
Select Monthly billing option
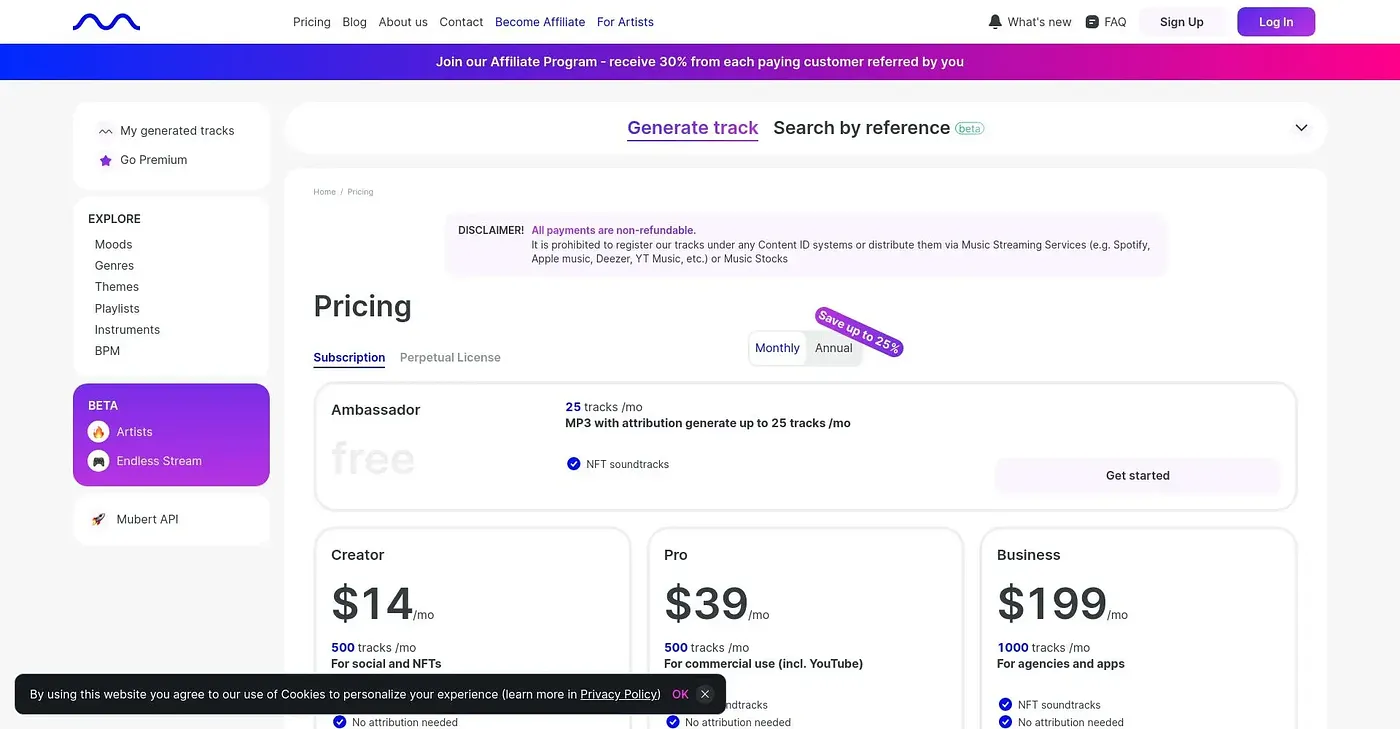point(777,348)
